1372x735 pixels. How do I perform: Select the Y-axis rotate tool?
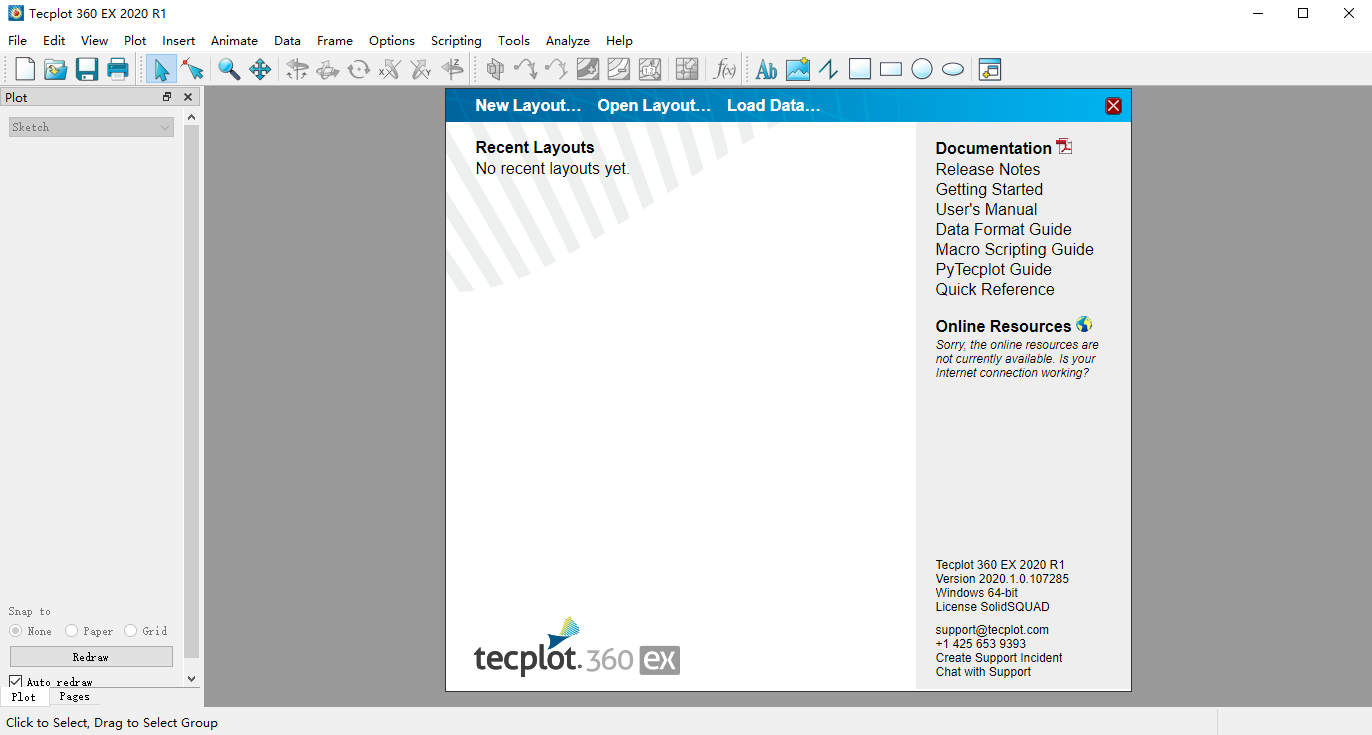[421, 69]
